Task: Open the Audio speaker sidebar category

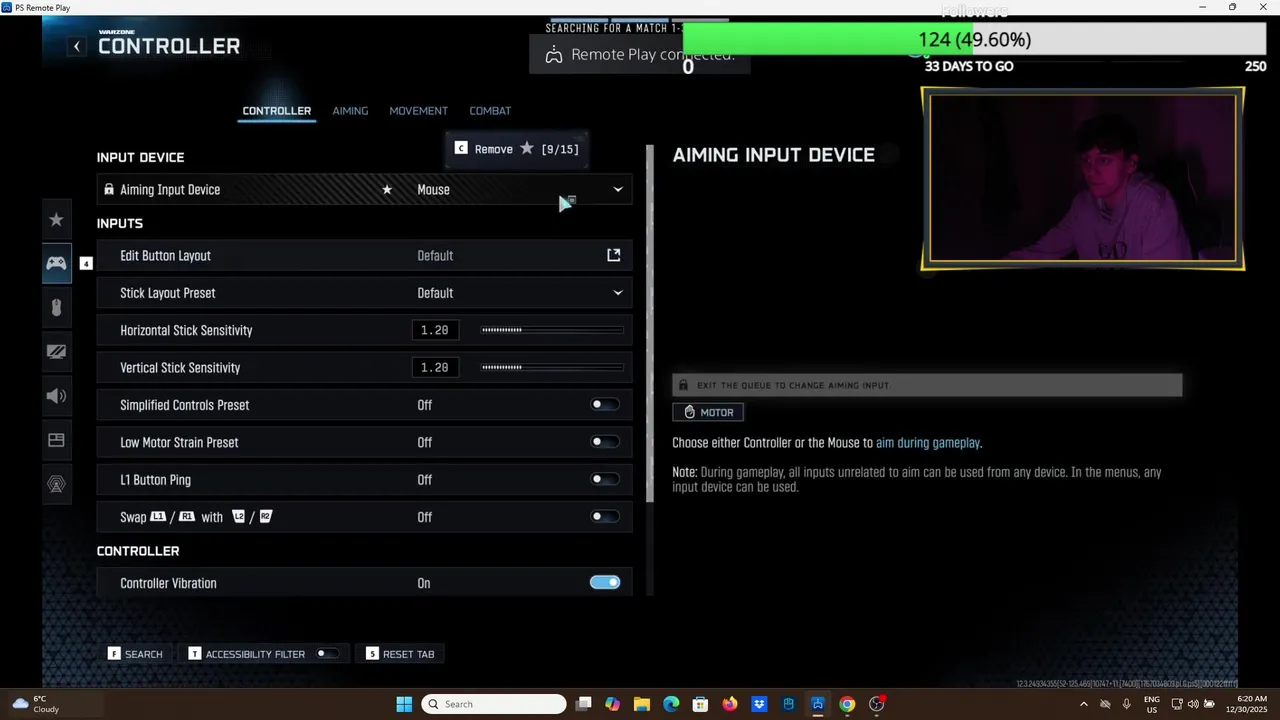Action: [x=56, y=396]
